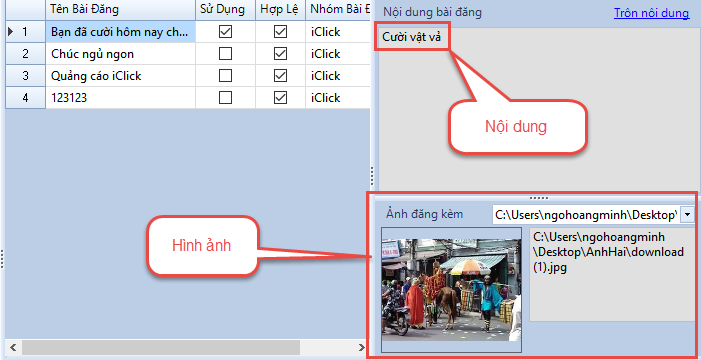Select row header number 1
The height and width of the screenshot is (360, 701).
tap(25, 32)
